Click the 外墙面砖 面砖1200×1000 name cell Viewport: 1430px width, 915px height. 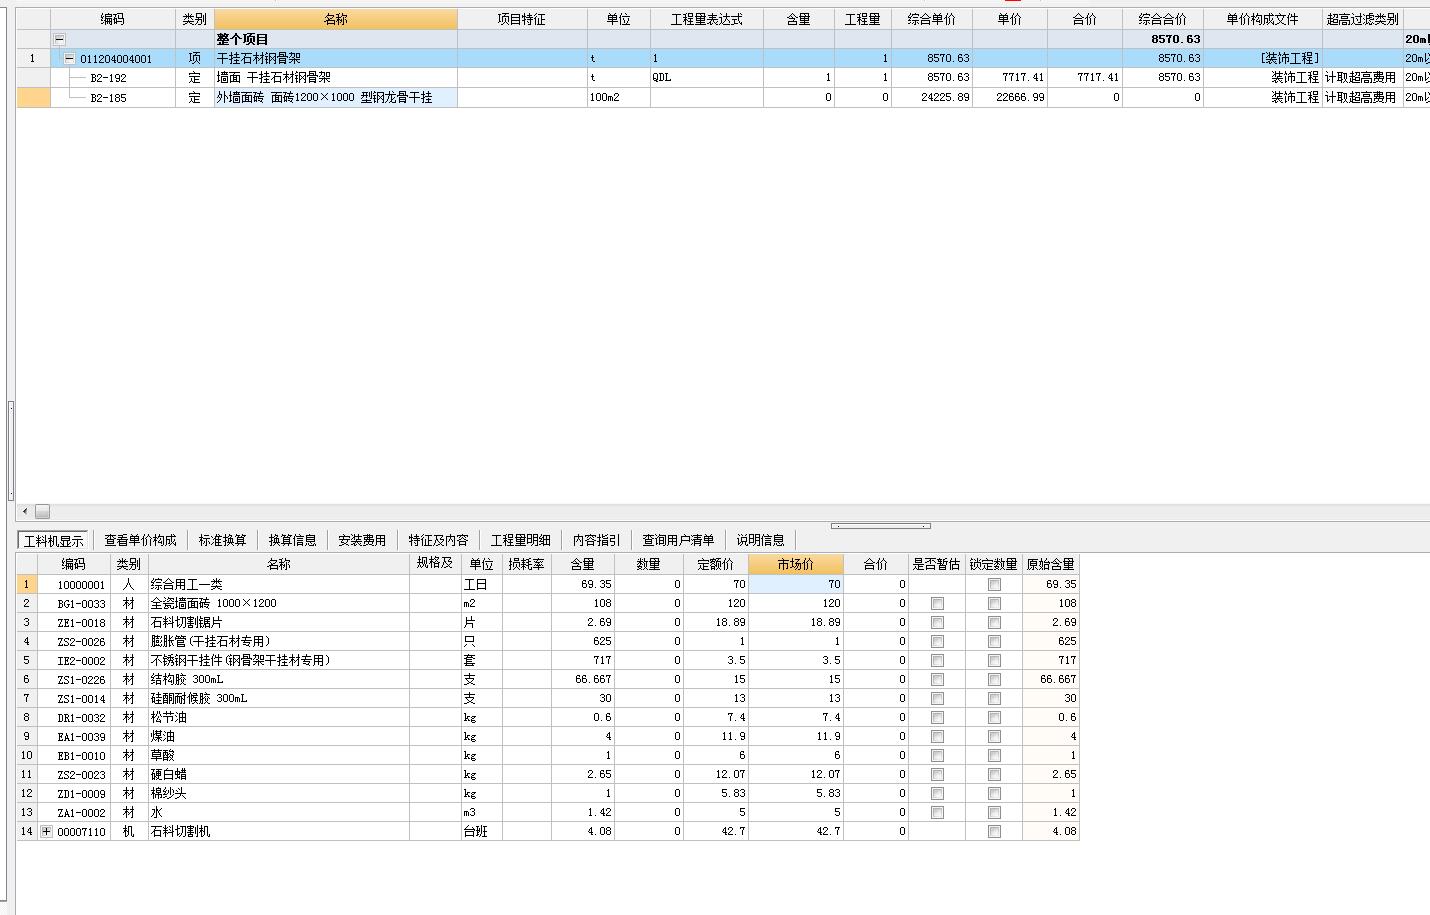(x=336, y=97)
